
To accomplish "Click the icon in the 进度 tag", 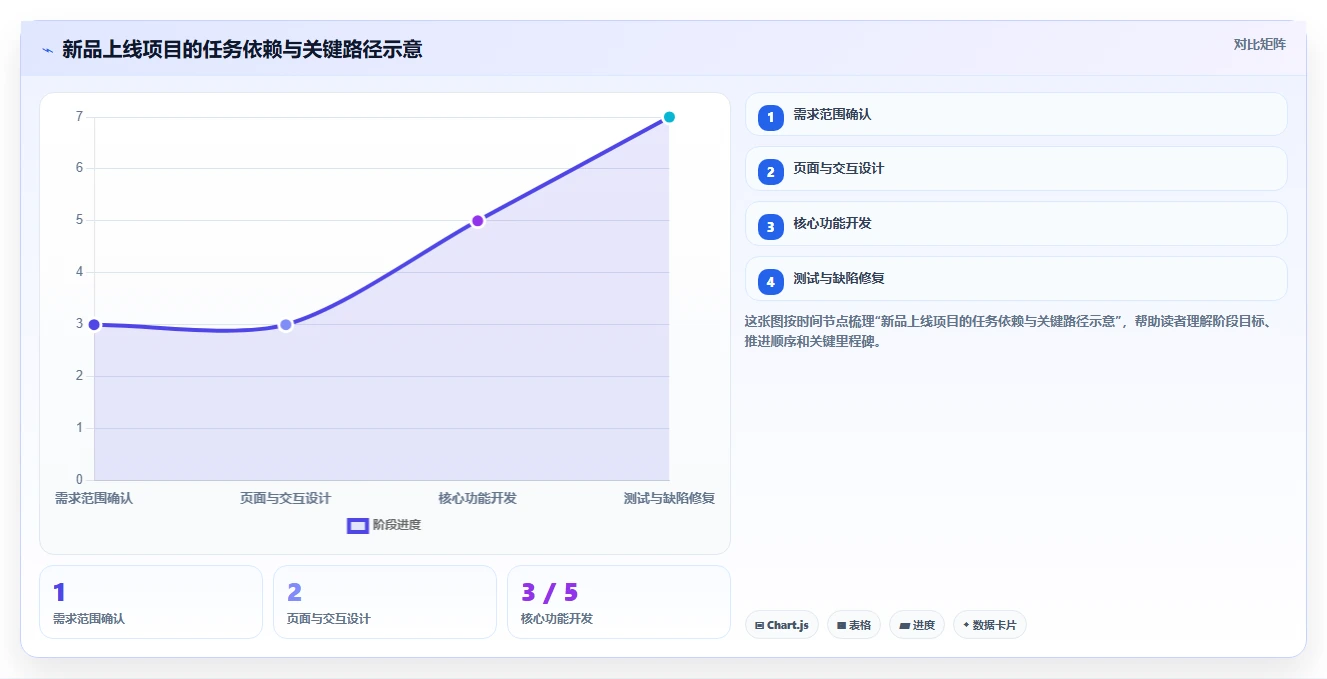I will (x=904, y=626).
